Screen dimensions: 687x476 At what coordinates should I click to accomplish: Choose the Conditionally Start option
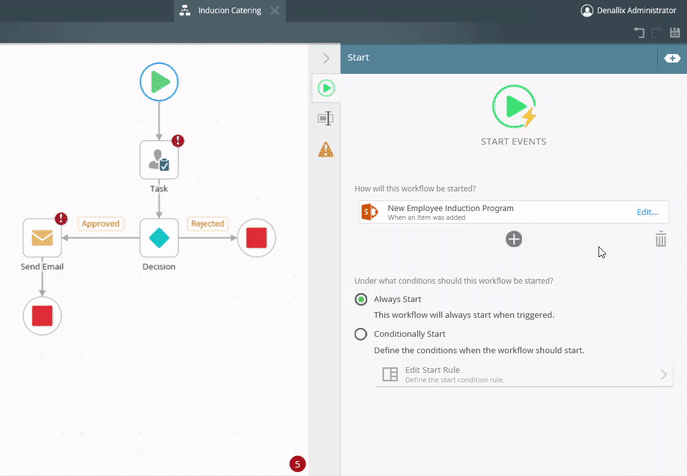click(x=361, y=334)
